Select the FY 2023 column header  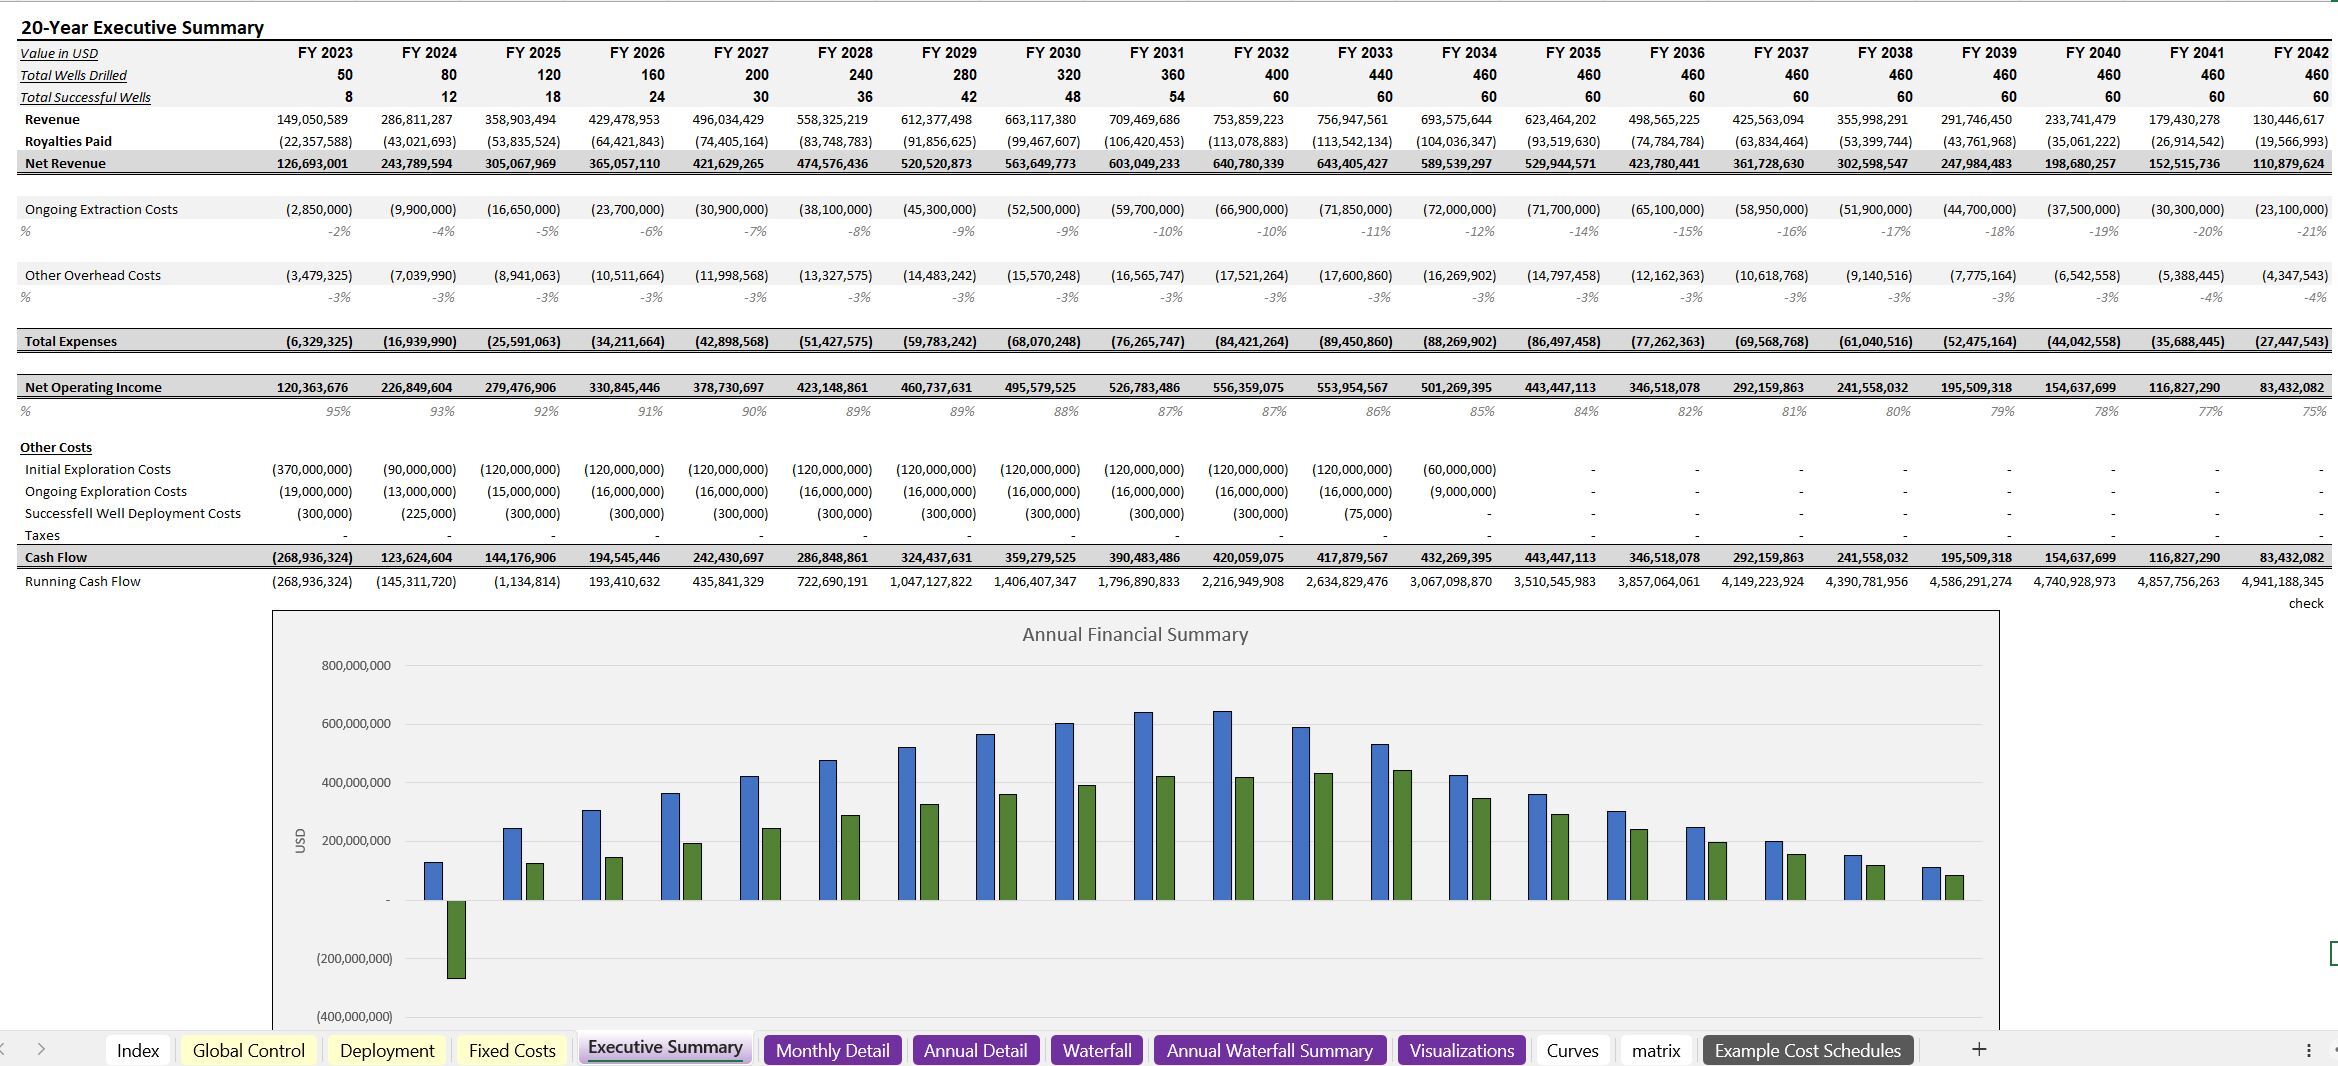325,52
